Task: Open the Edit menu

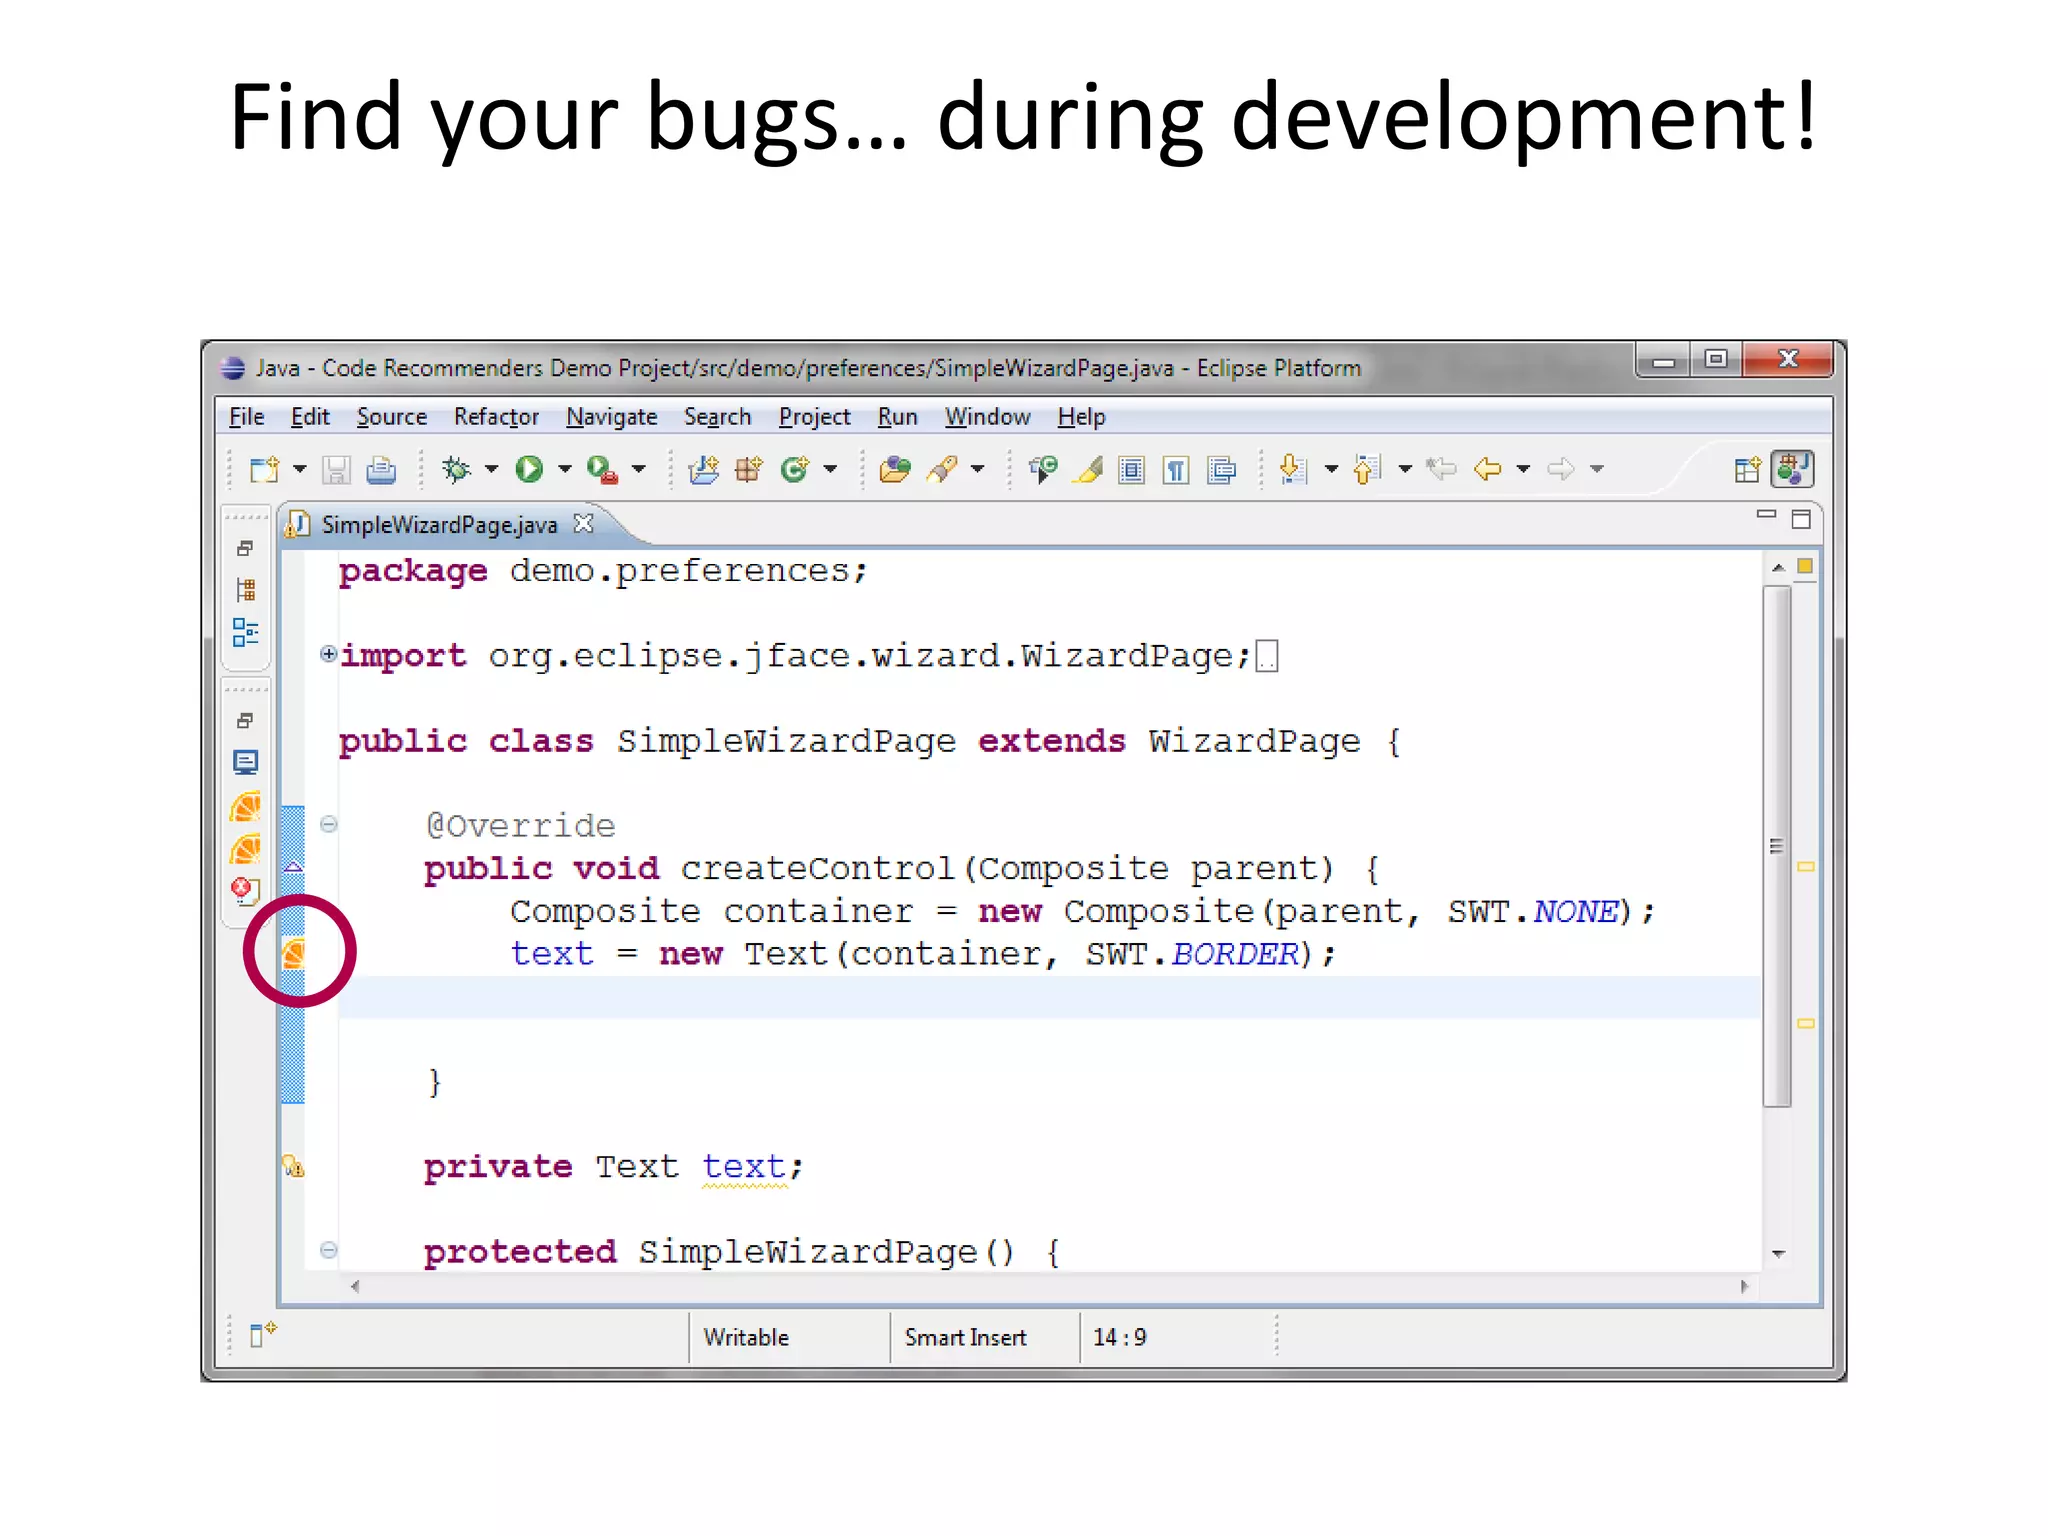Action: 310,417
